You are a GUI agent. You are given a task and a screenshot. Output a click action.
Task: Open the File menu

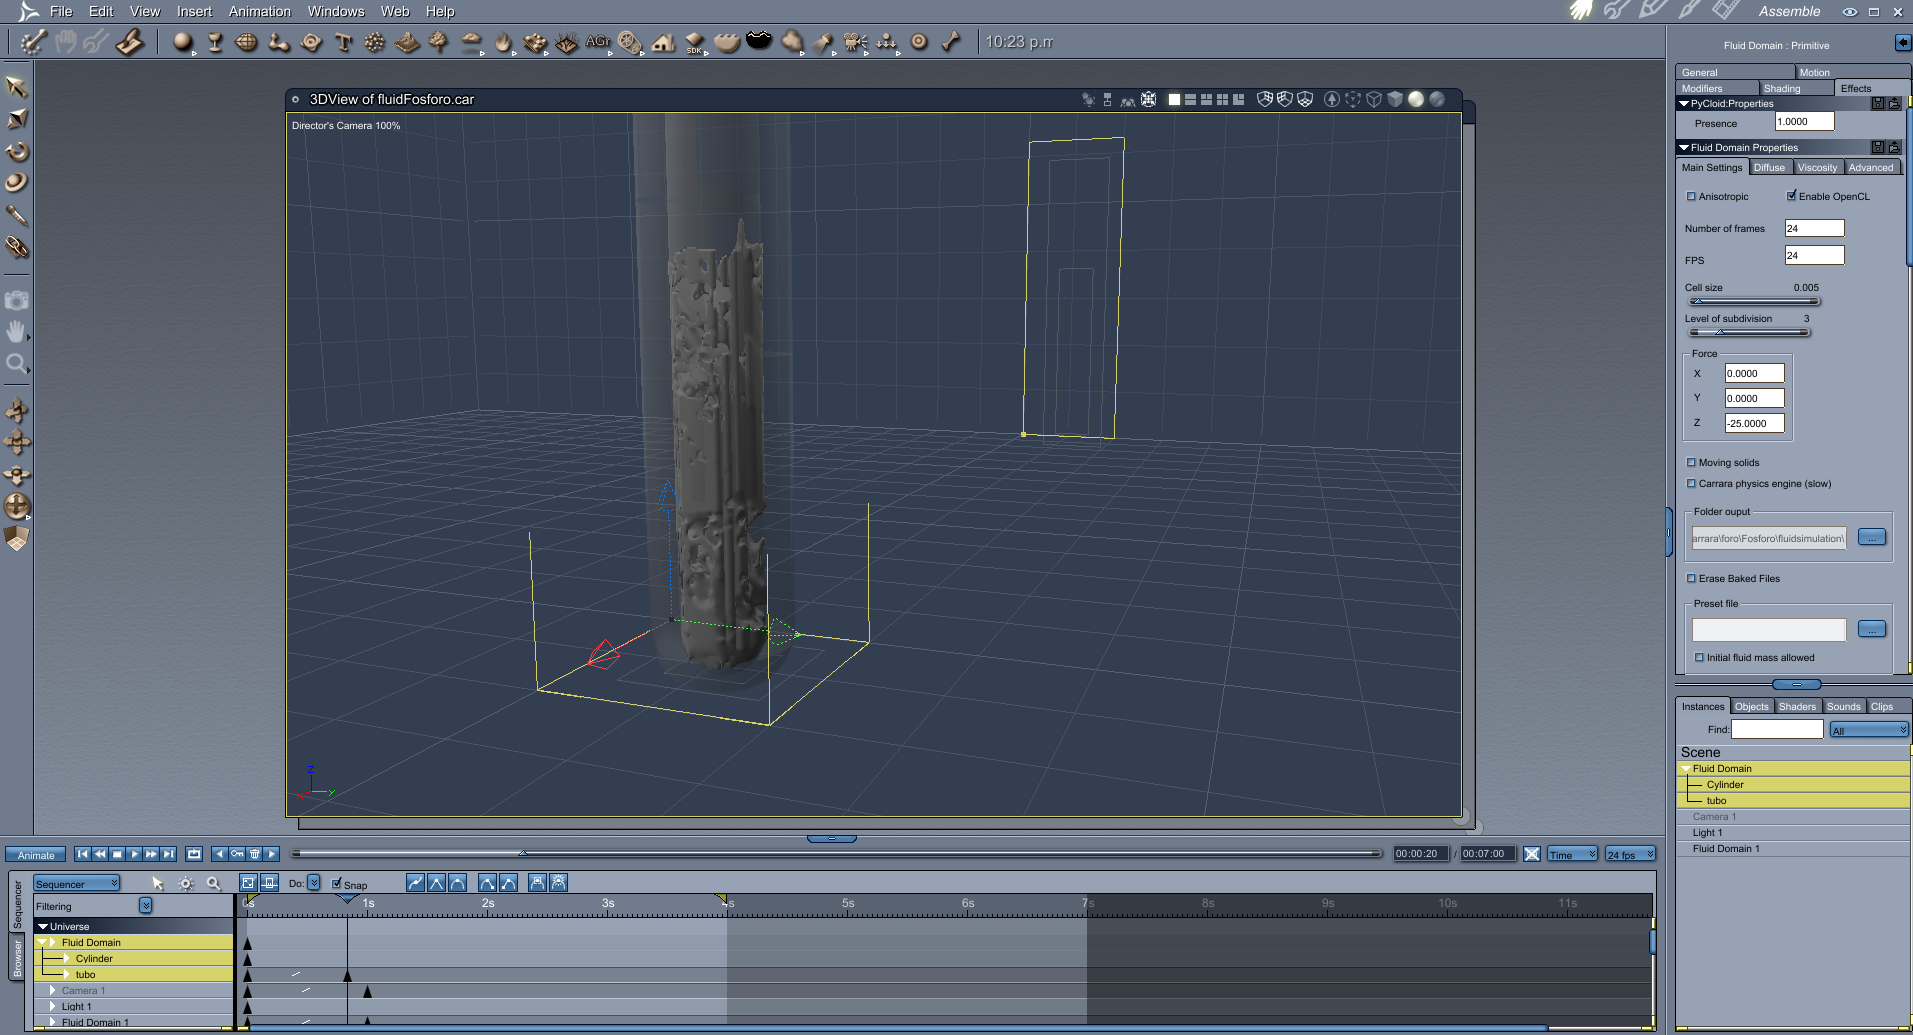[x=61, y=11]
